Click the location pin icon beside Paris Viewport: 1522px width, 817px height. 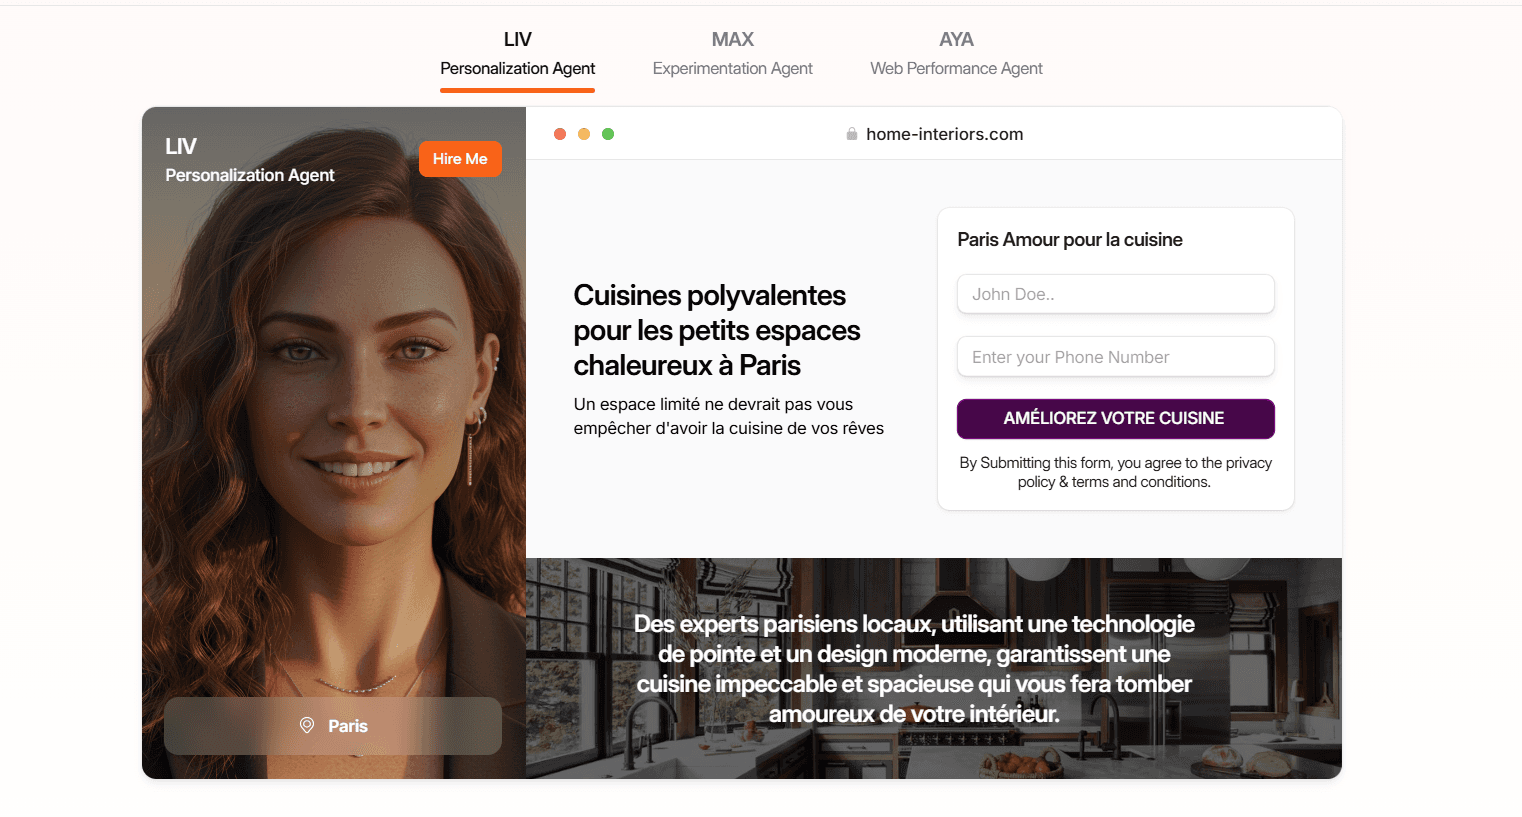click(x=307, y=725)
